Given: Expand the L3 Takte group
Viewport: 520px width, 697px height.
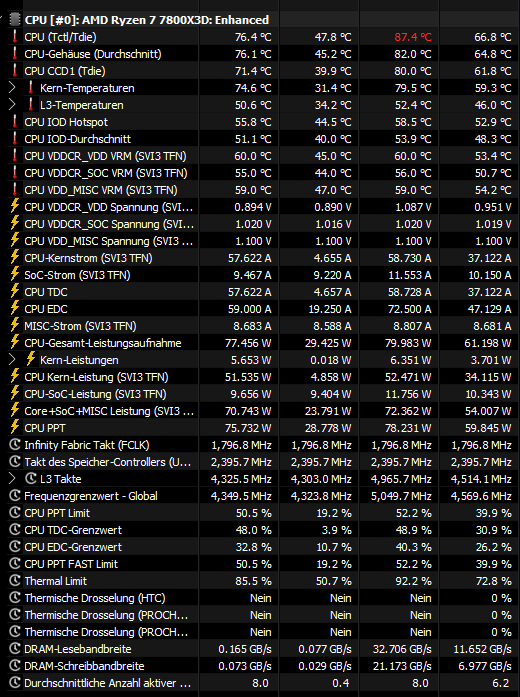Looking at the screenshot, I should 12,478.
